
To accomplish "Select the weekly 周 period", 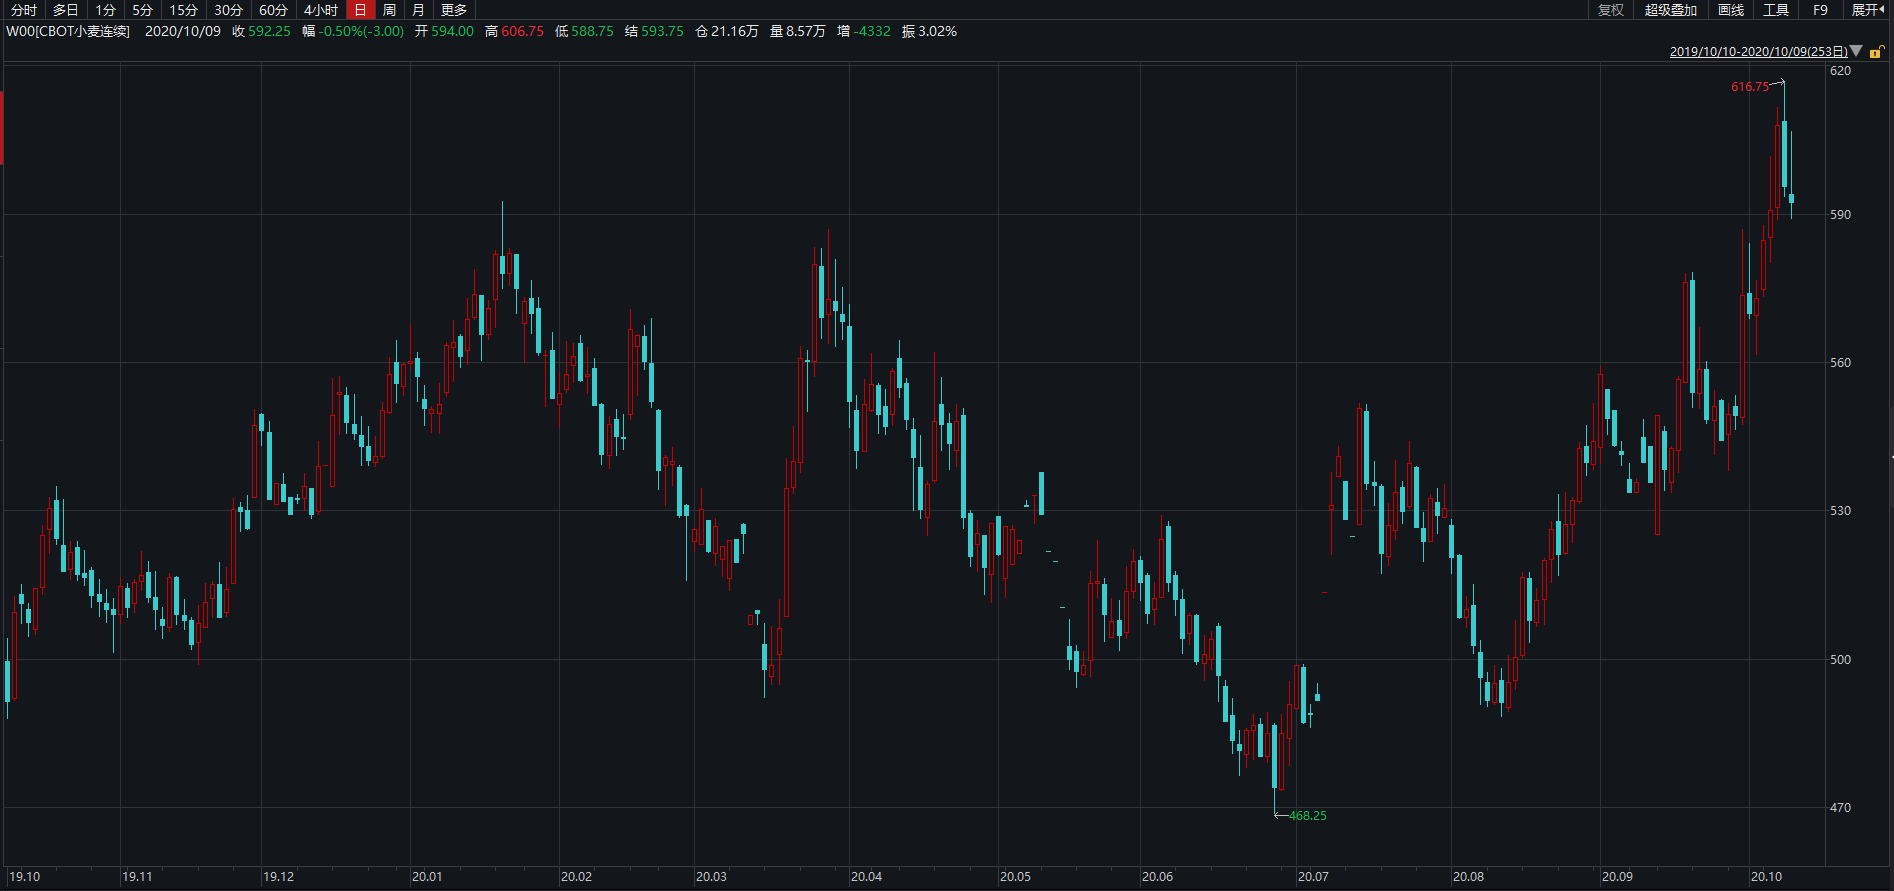I will point(390,10).
